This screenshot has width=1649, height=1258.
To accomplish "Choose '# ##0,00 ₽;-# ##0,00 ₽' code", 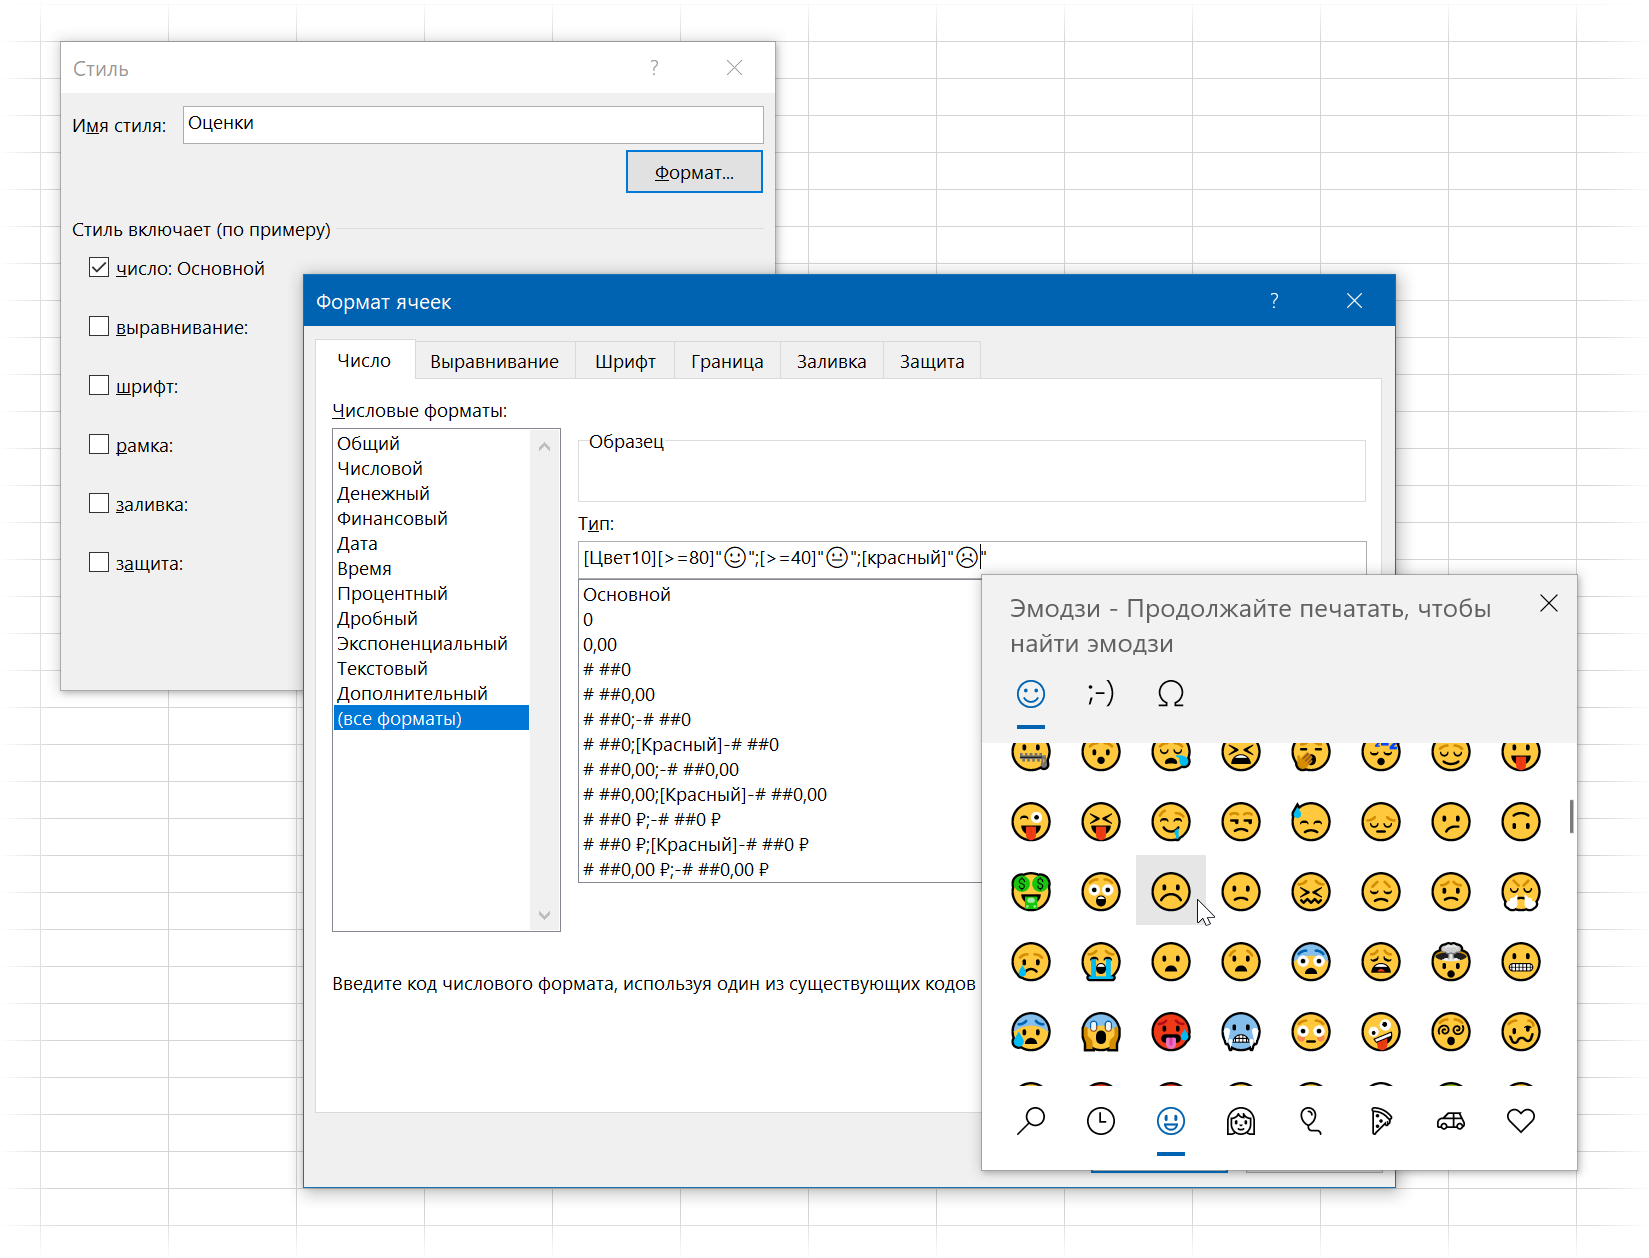I will pyautogui.click(x=780, y=869).
